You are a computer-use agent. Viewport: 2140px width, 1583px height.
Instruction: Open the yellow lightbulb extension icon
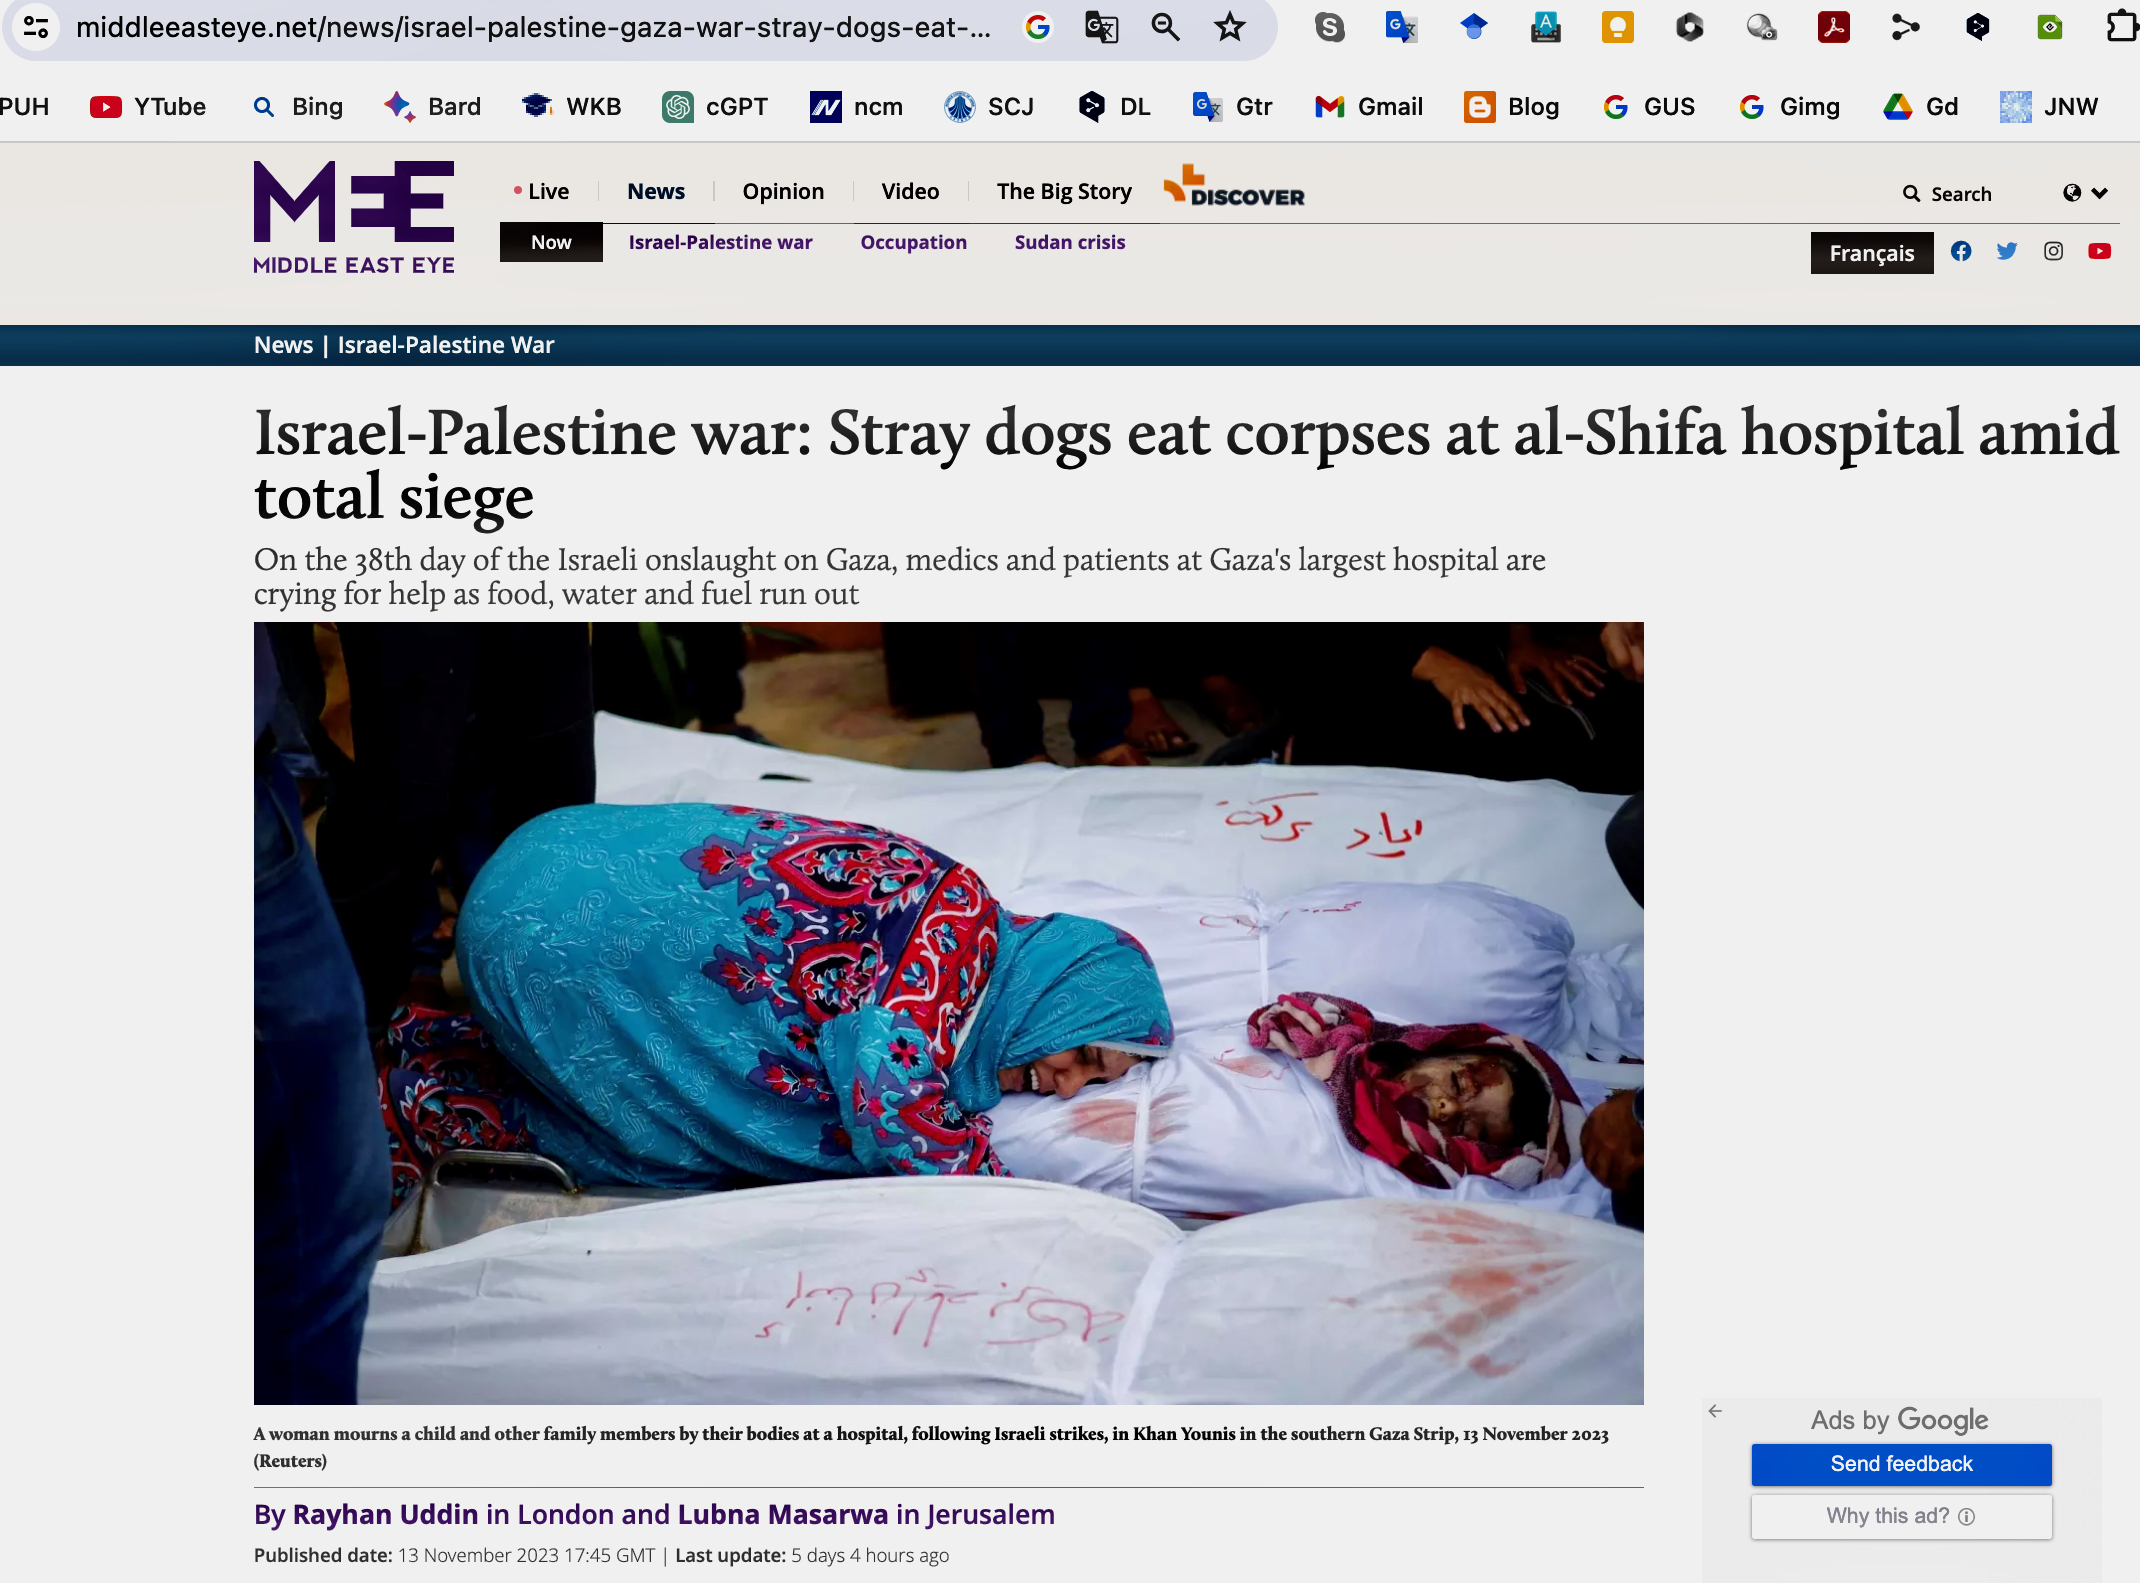[1617, 27]
